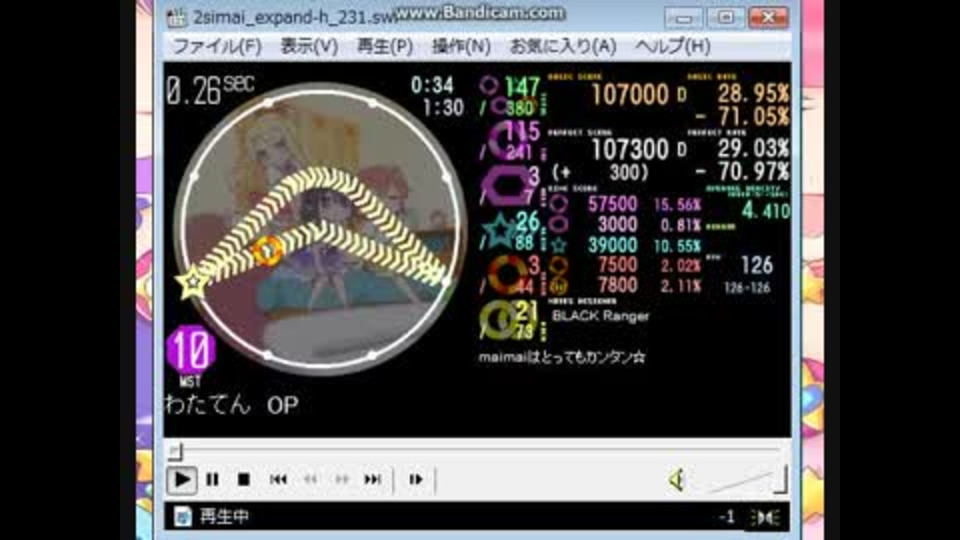Open the 再生(P) menu

pyautogui.click(x=384, y=47)
